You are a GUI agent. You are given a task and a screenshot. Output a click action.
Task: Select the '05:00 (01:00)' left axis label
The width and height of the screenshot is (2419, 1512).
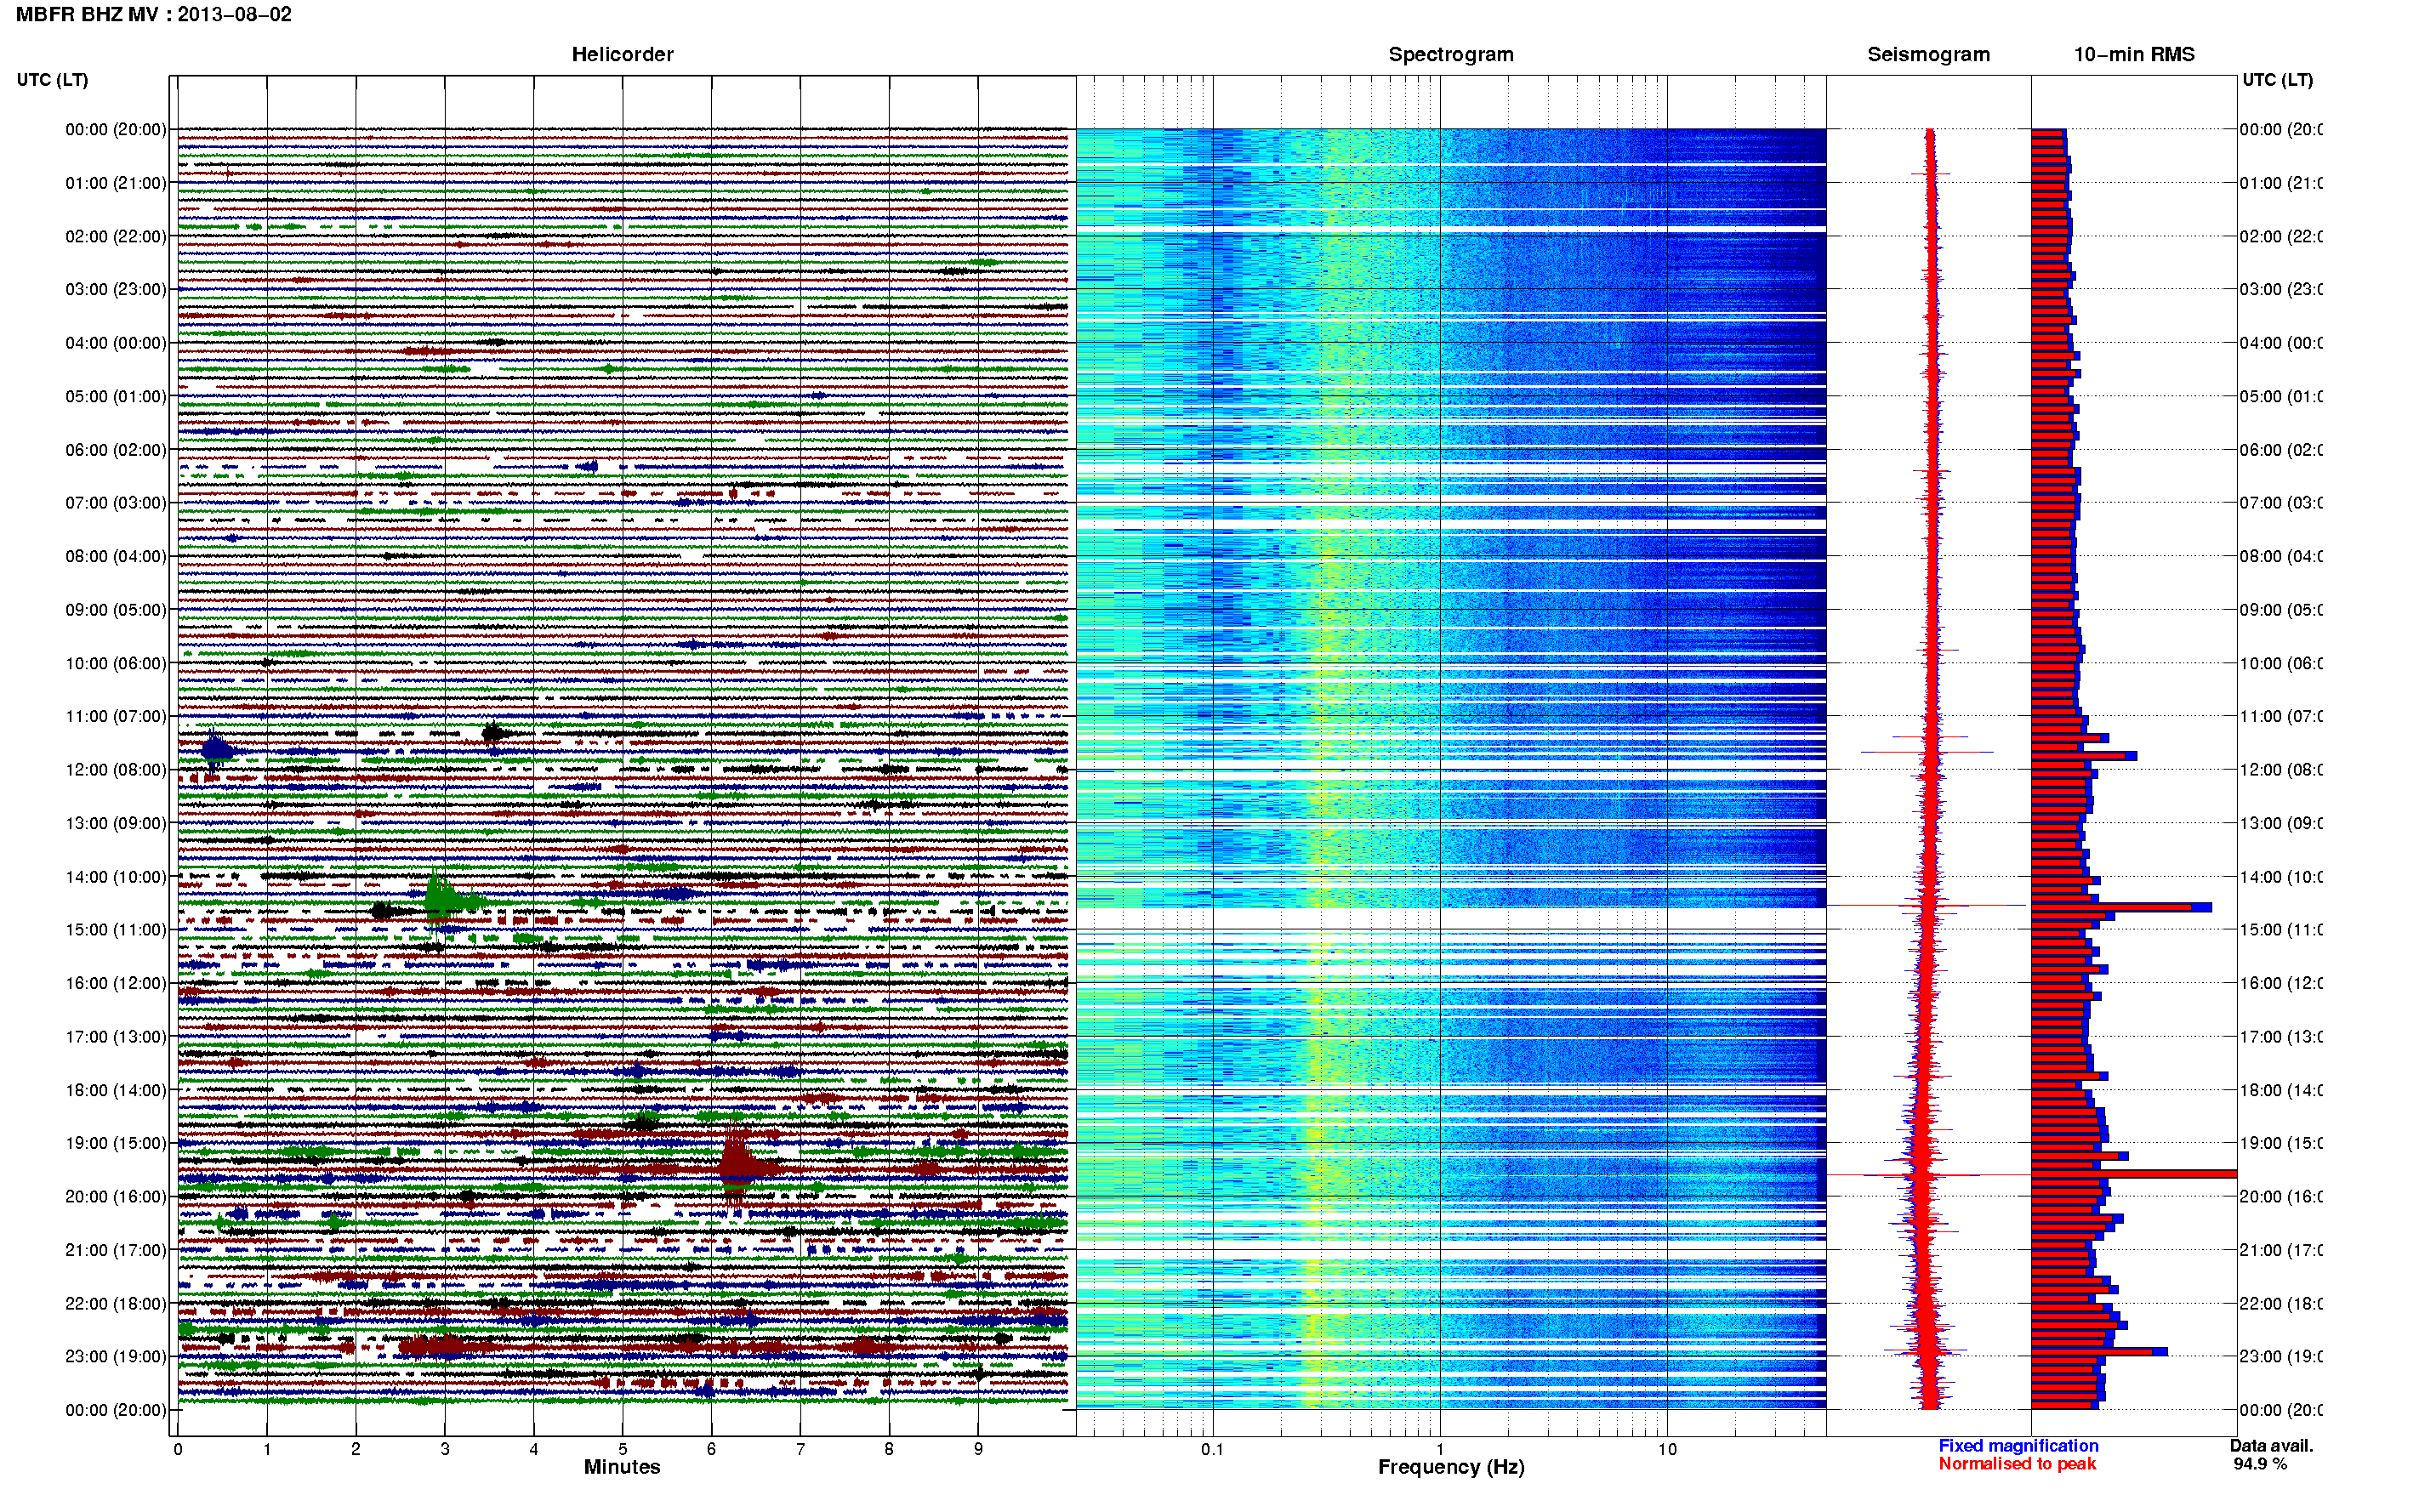pyautogui.click(x=116, y=396)
